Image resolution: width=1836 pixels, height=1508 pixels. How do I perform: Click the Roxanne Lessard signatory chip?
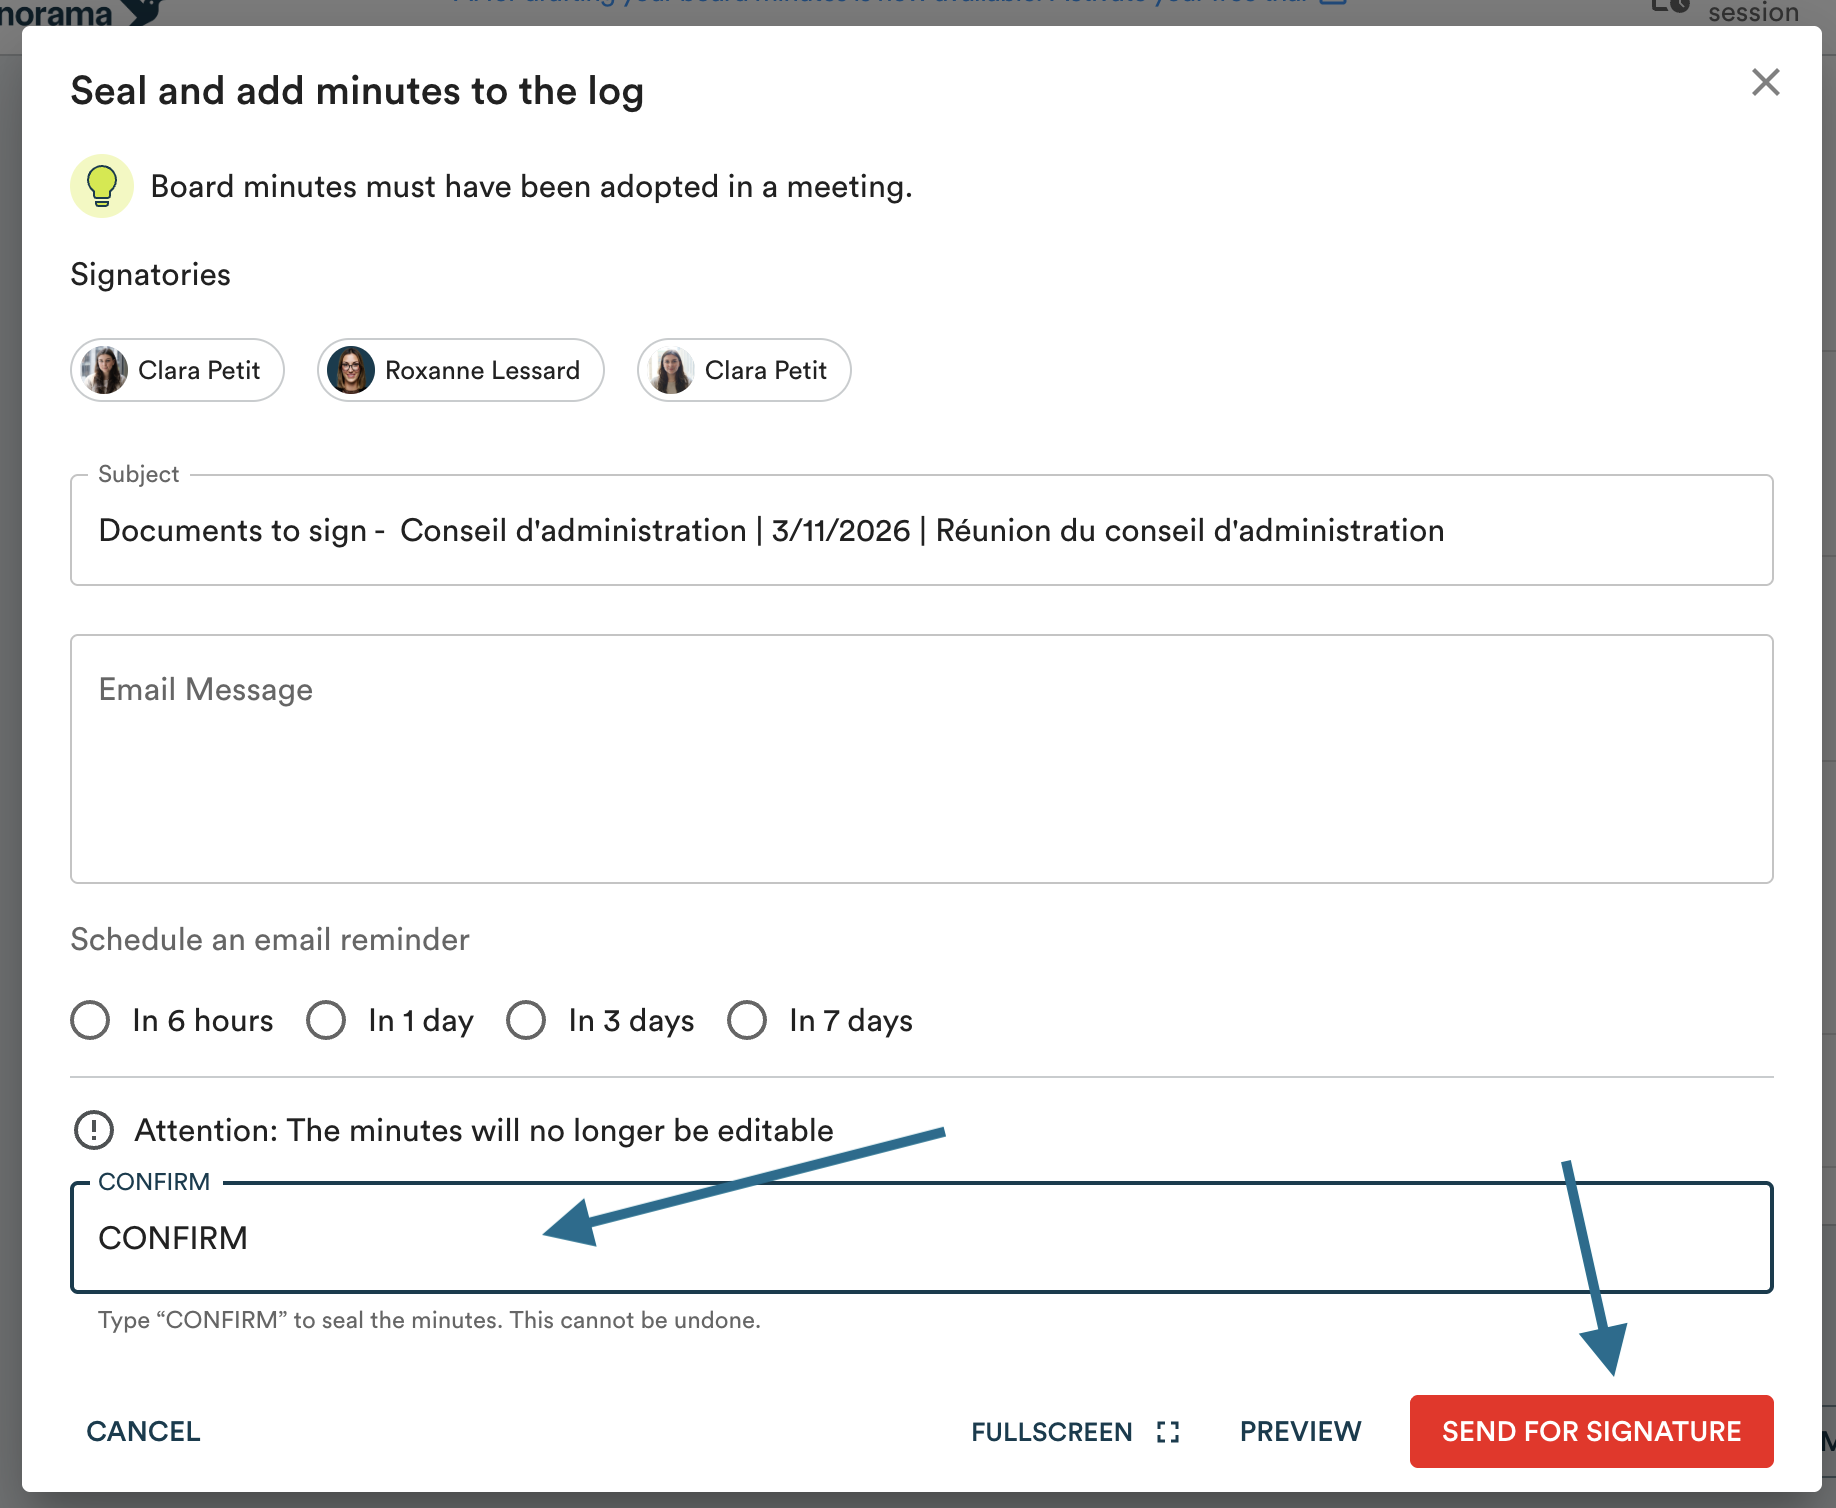(x=481, y=370)
